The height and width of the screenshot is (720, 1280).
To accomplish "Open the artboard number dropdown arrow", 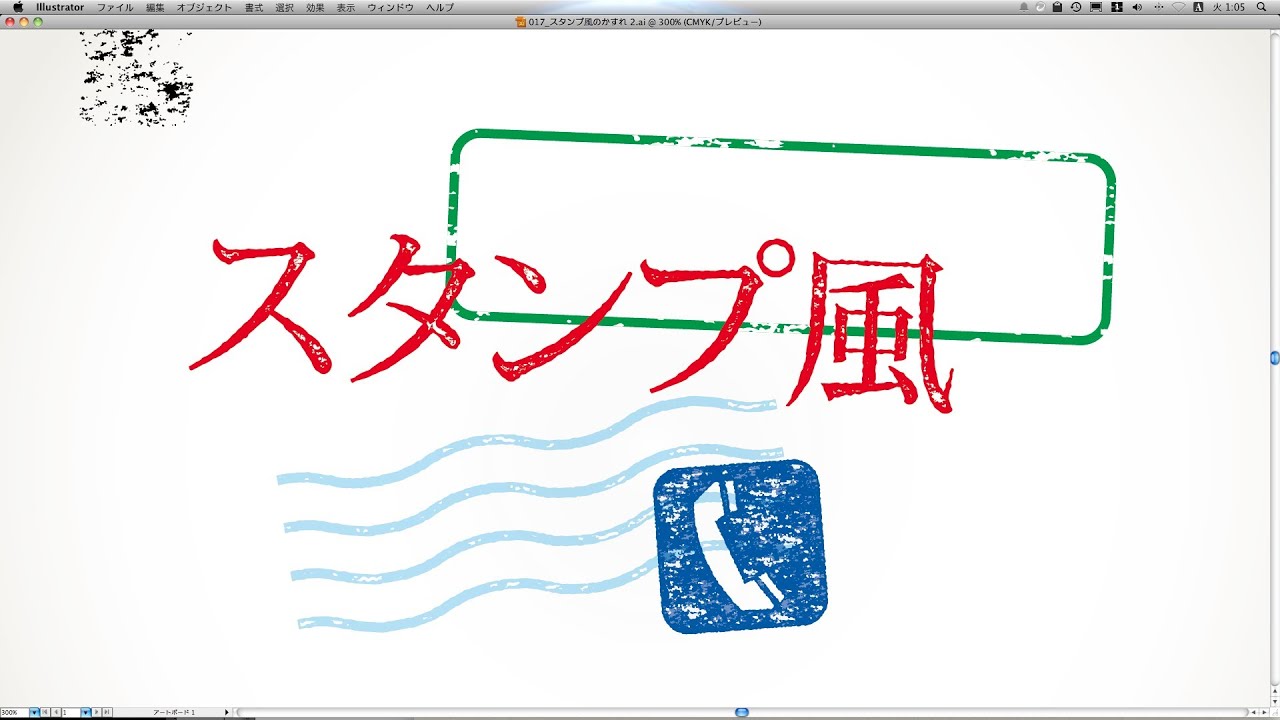I will [86, 712].
